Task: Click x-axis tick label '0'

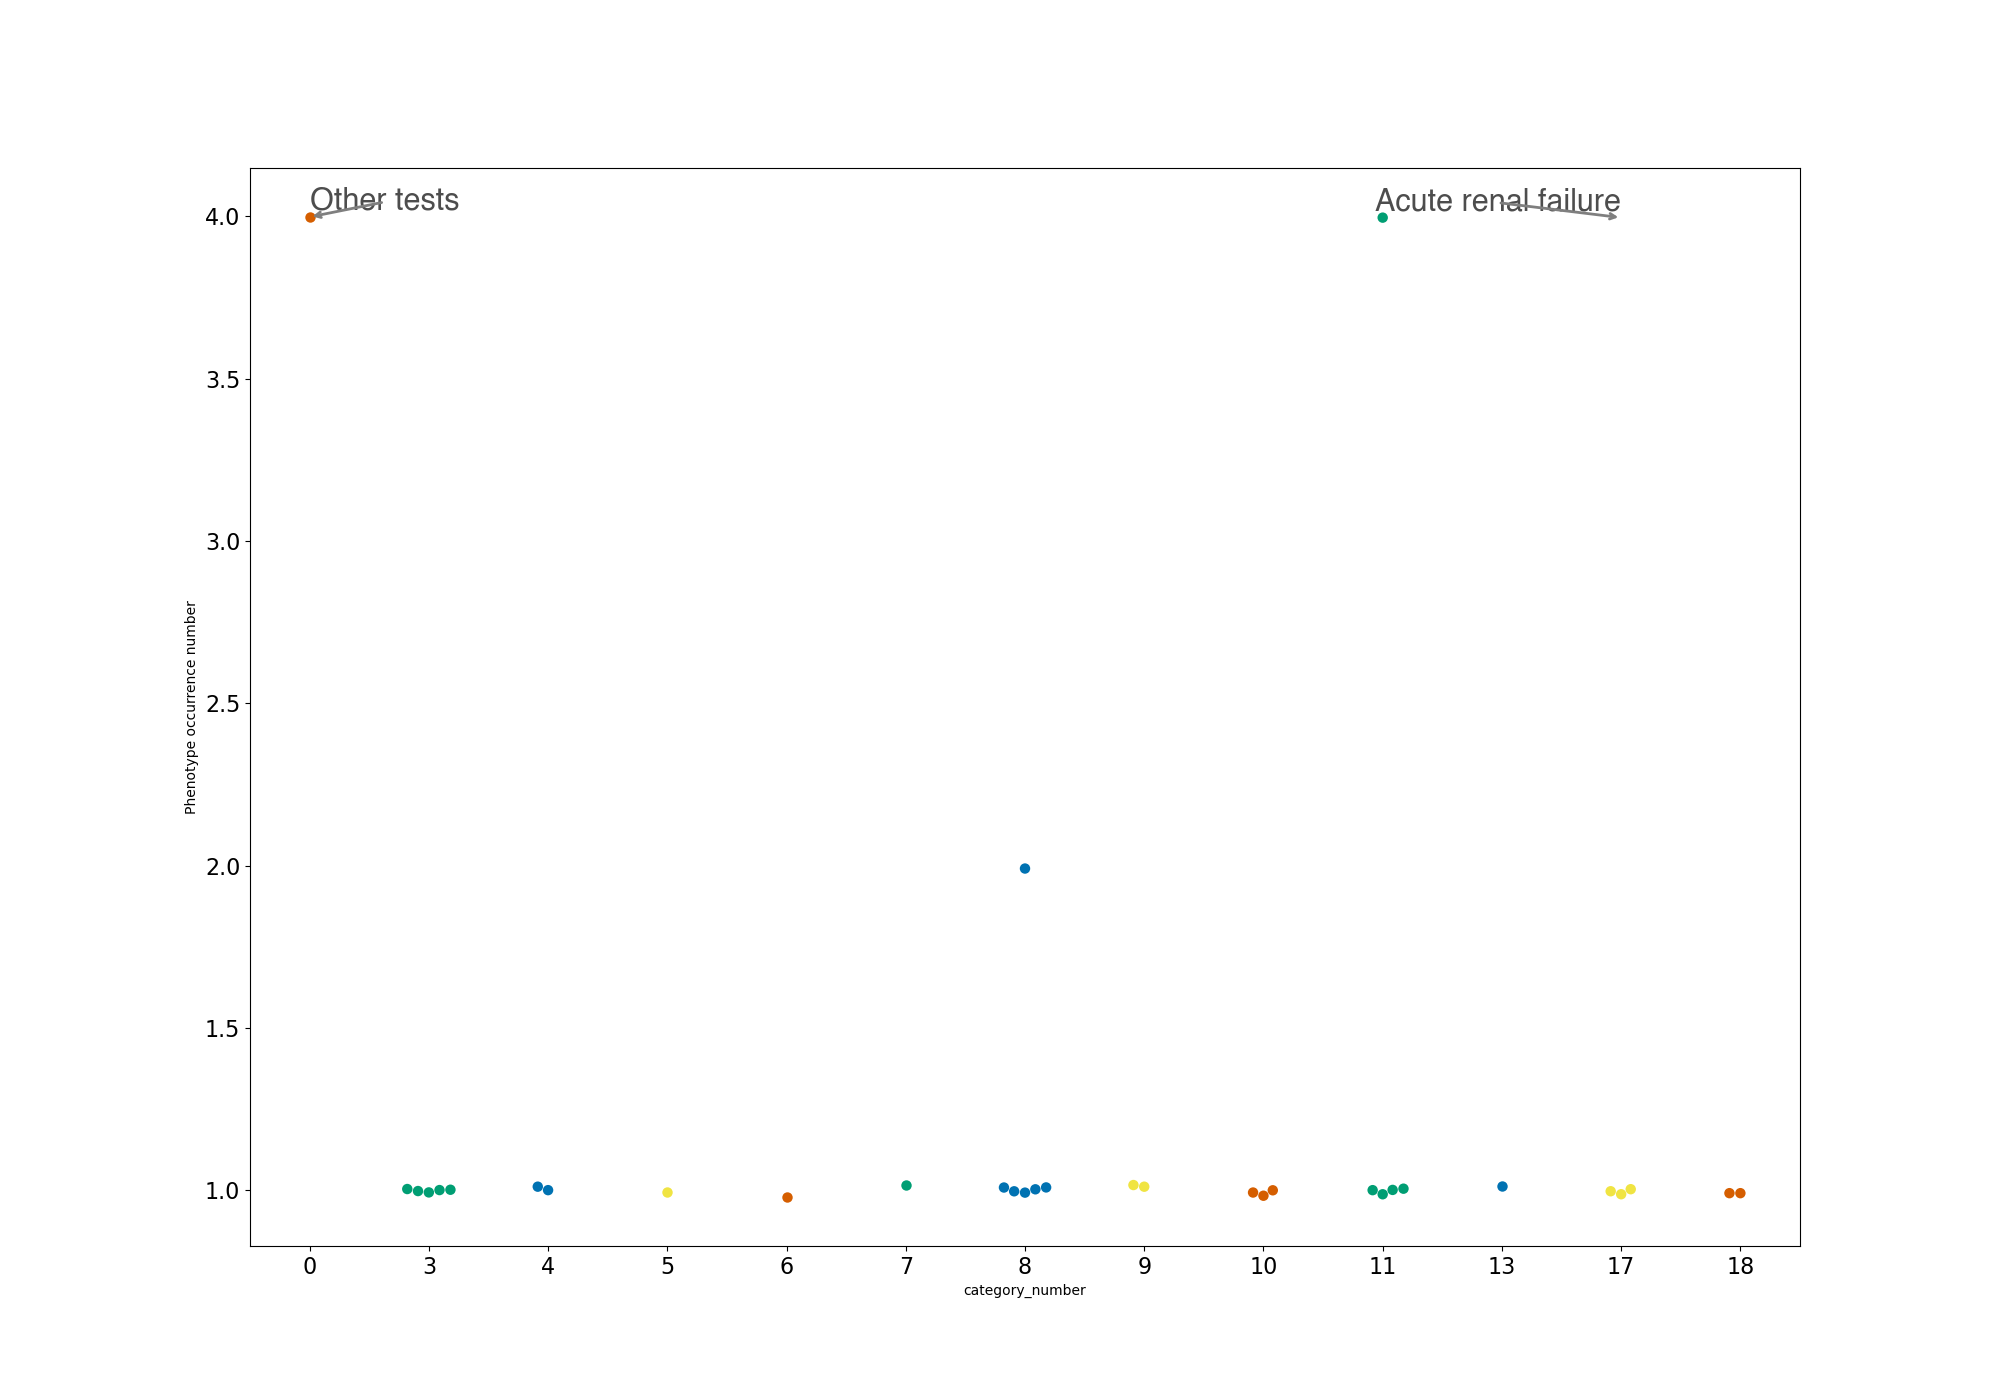Action: pos(310,1266)
